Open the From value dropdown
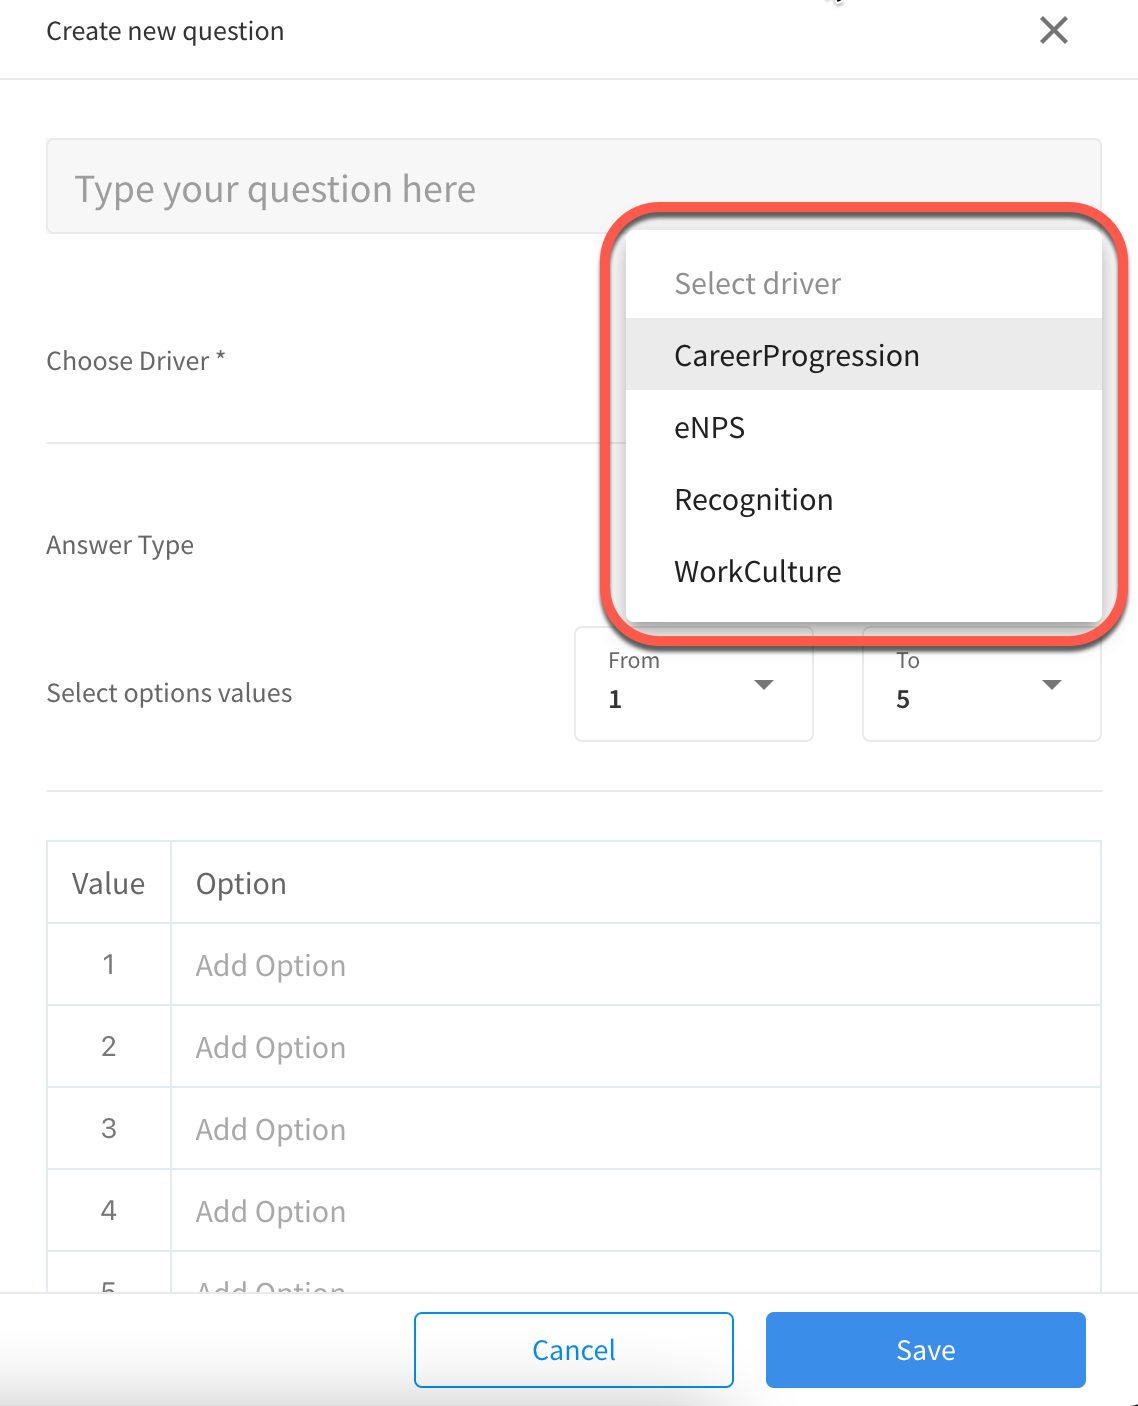This screenshot has width=1138, height=1406. (x=694, y=684)
